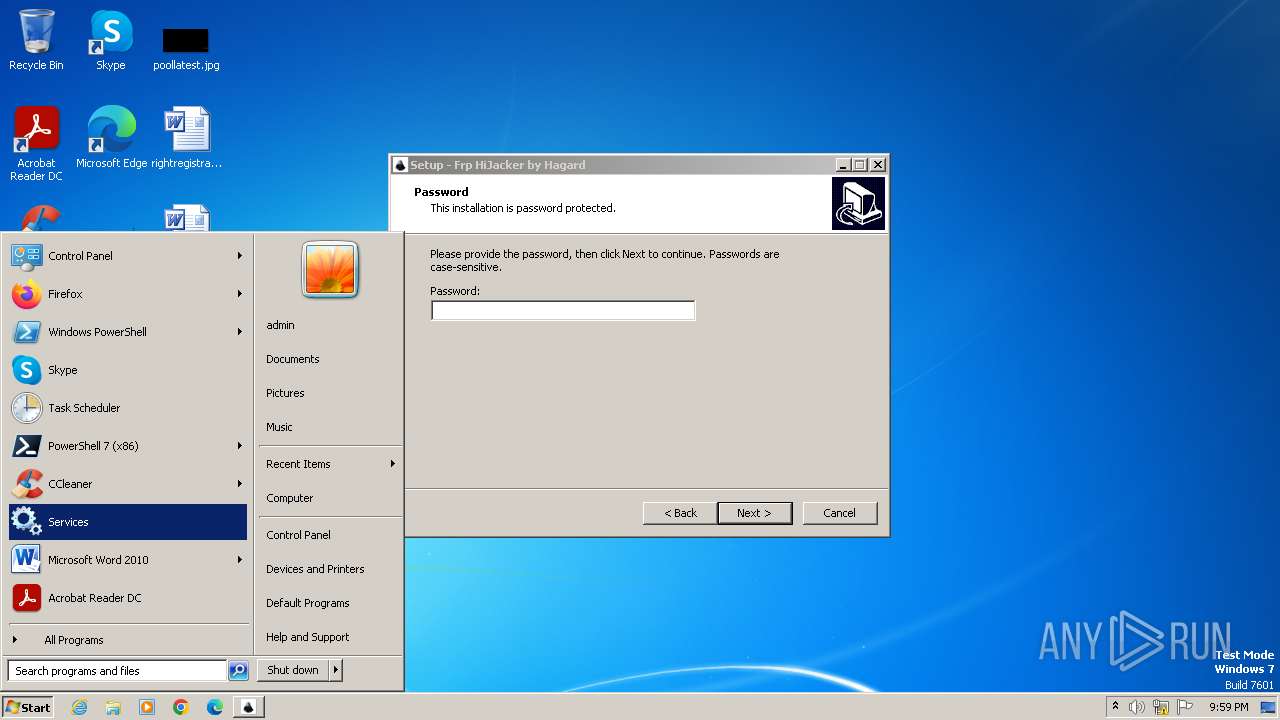Viewport: 1280px width, 720px height.
Task: Open Default Programs
Action: (307, 603)
